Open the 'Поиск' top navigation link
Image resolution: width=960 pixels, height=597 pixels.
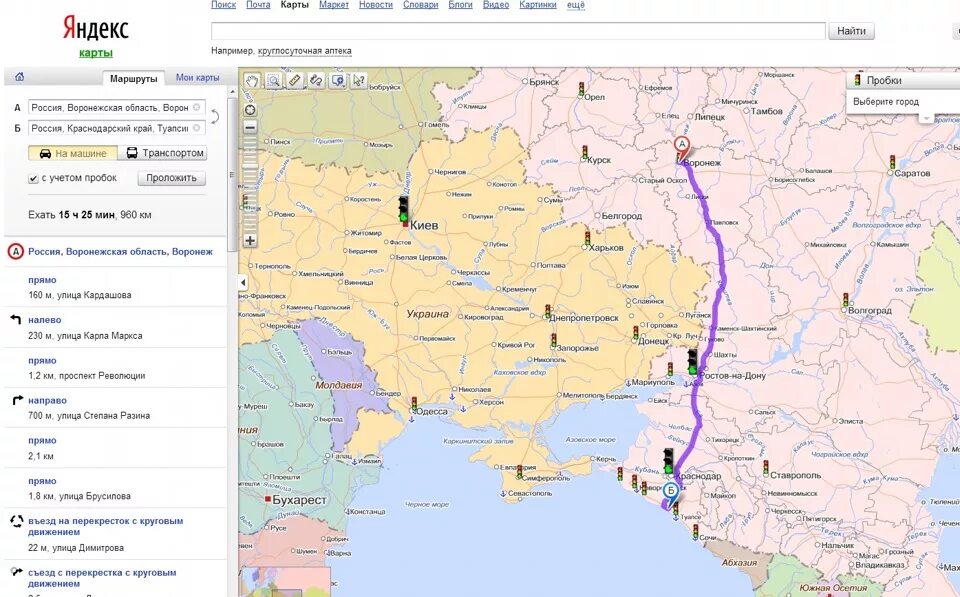click(x=223, y=5)
